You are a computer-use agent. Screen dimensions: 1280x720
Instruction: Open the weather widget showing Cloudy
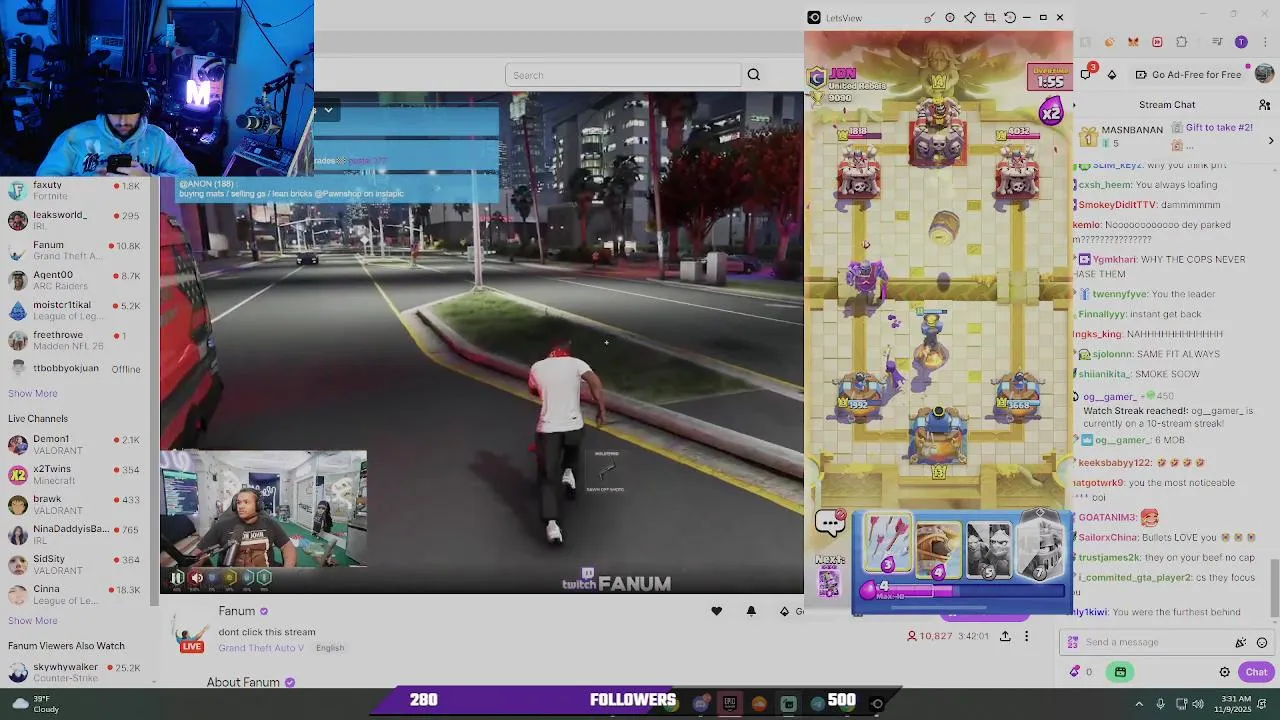coord(36,704)
